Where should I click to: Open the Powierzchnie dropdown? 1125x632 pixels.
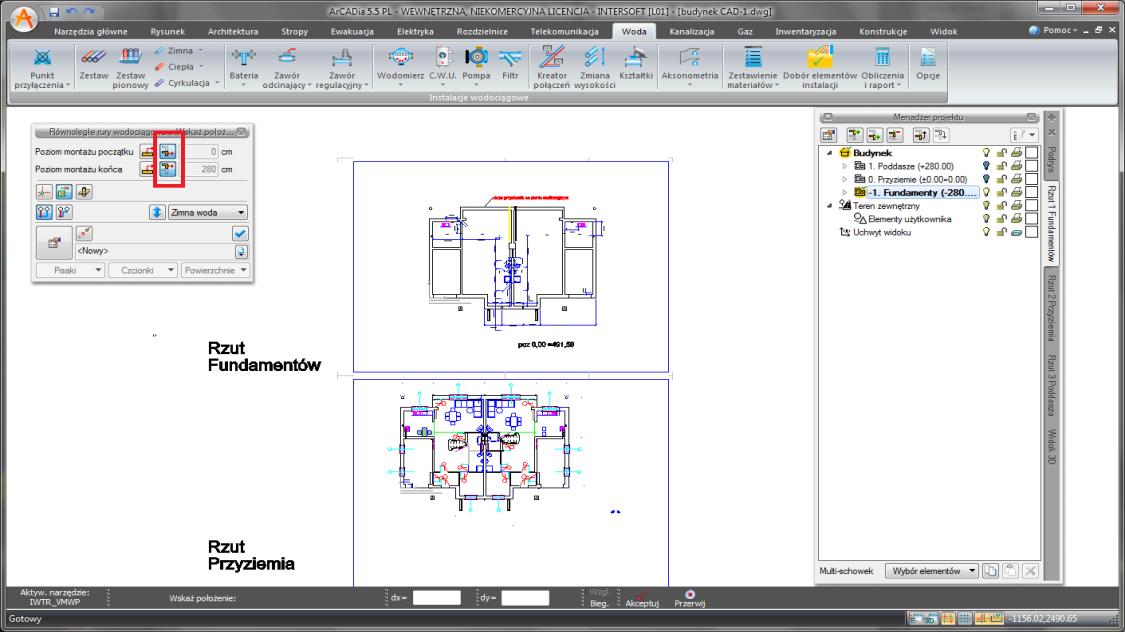pyautogui.click(x=215, y=270)
